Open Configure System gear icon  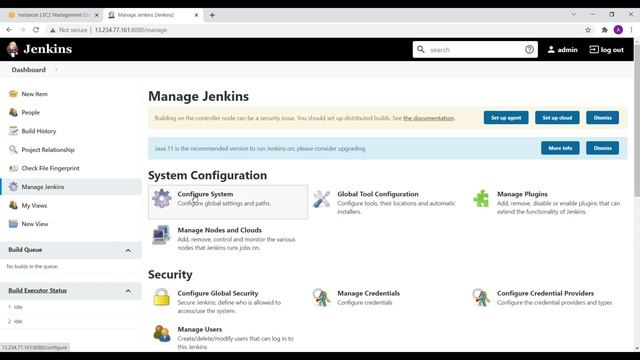(162, 198)
